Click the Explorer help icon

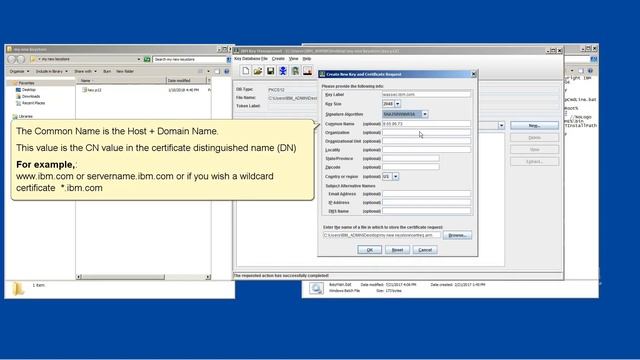[x=227, y=71]
